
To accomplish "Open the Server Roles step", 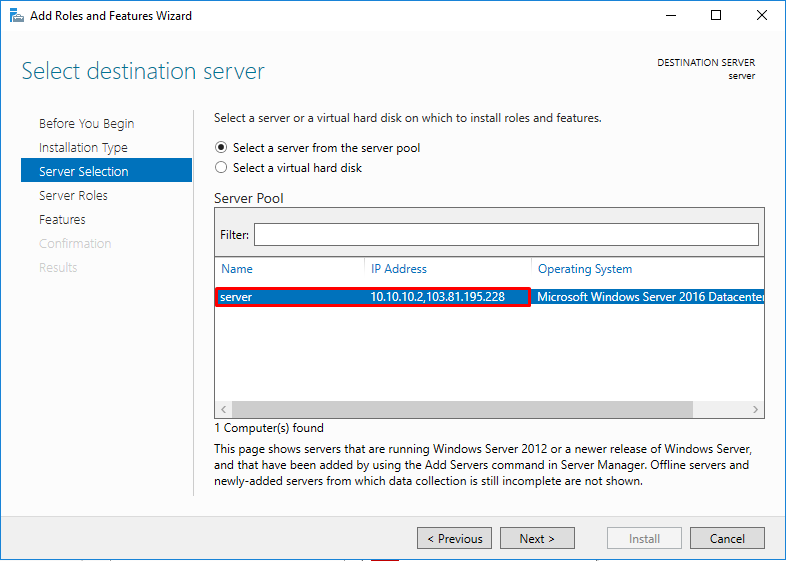I will [73, 196].
